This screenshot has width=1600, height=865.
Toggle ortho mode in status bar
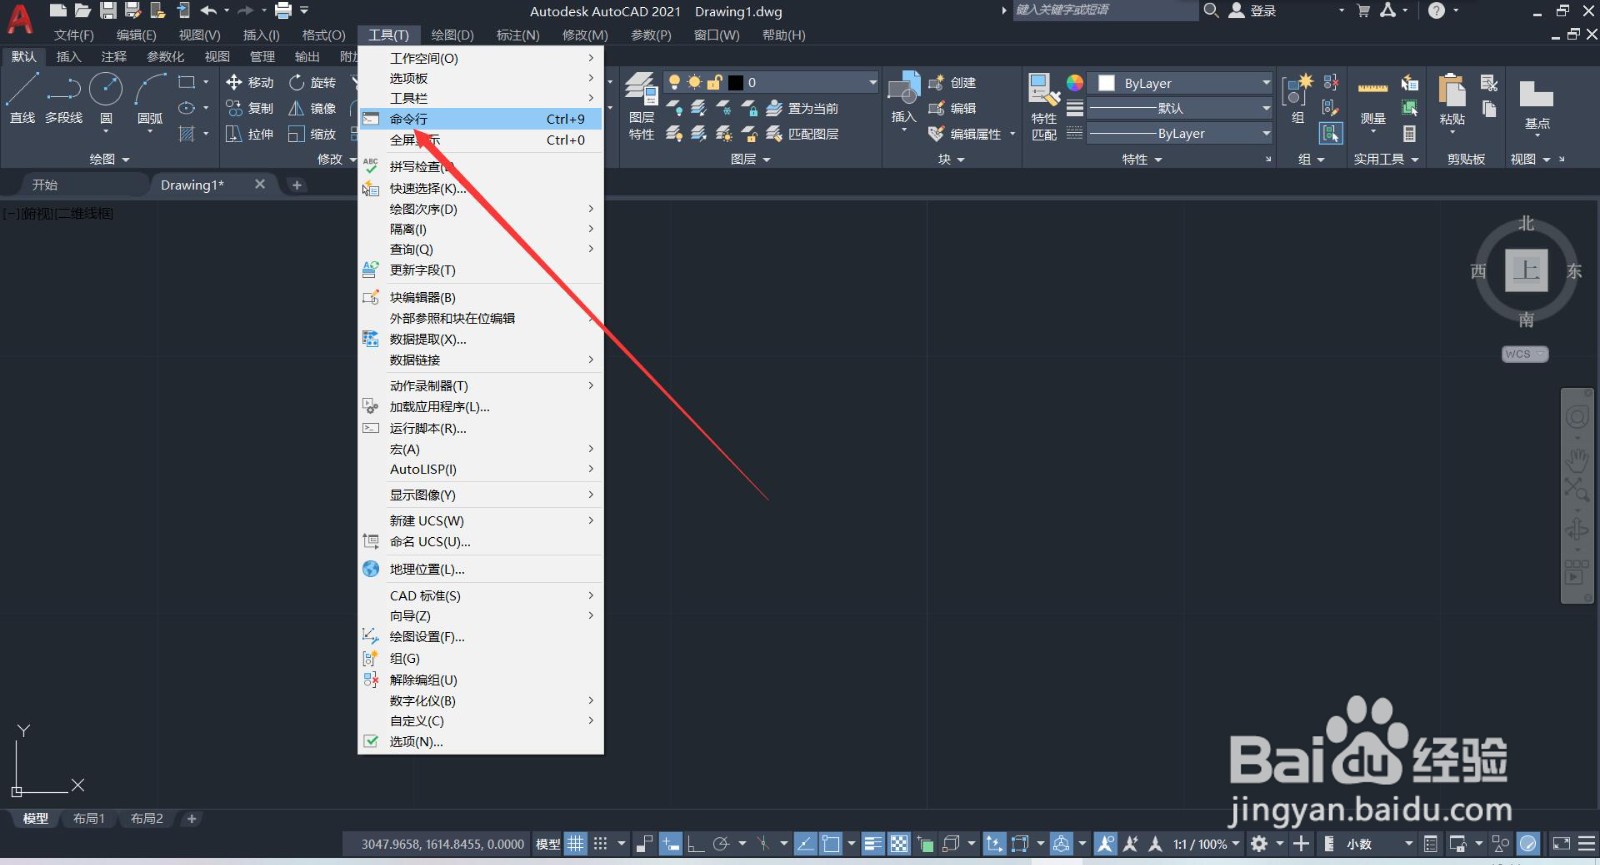(x=695, y=844)
